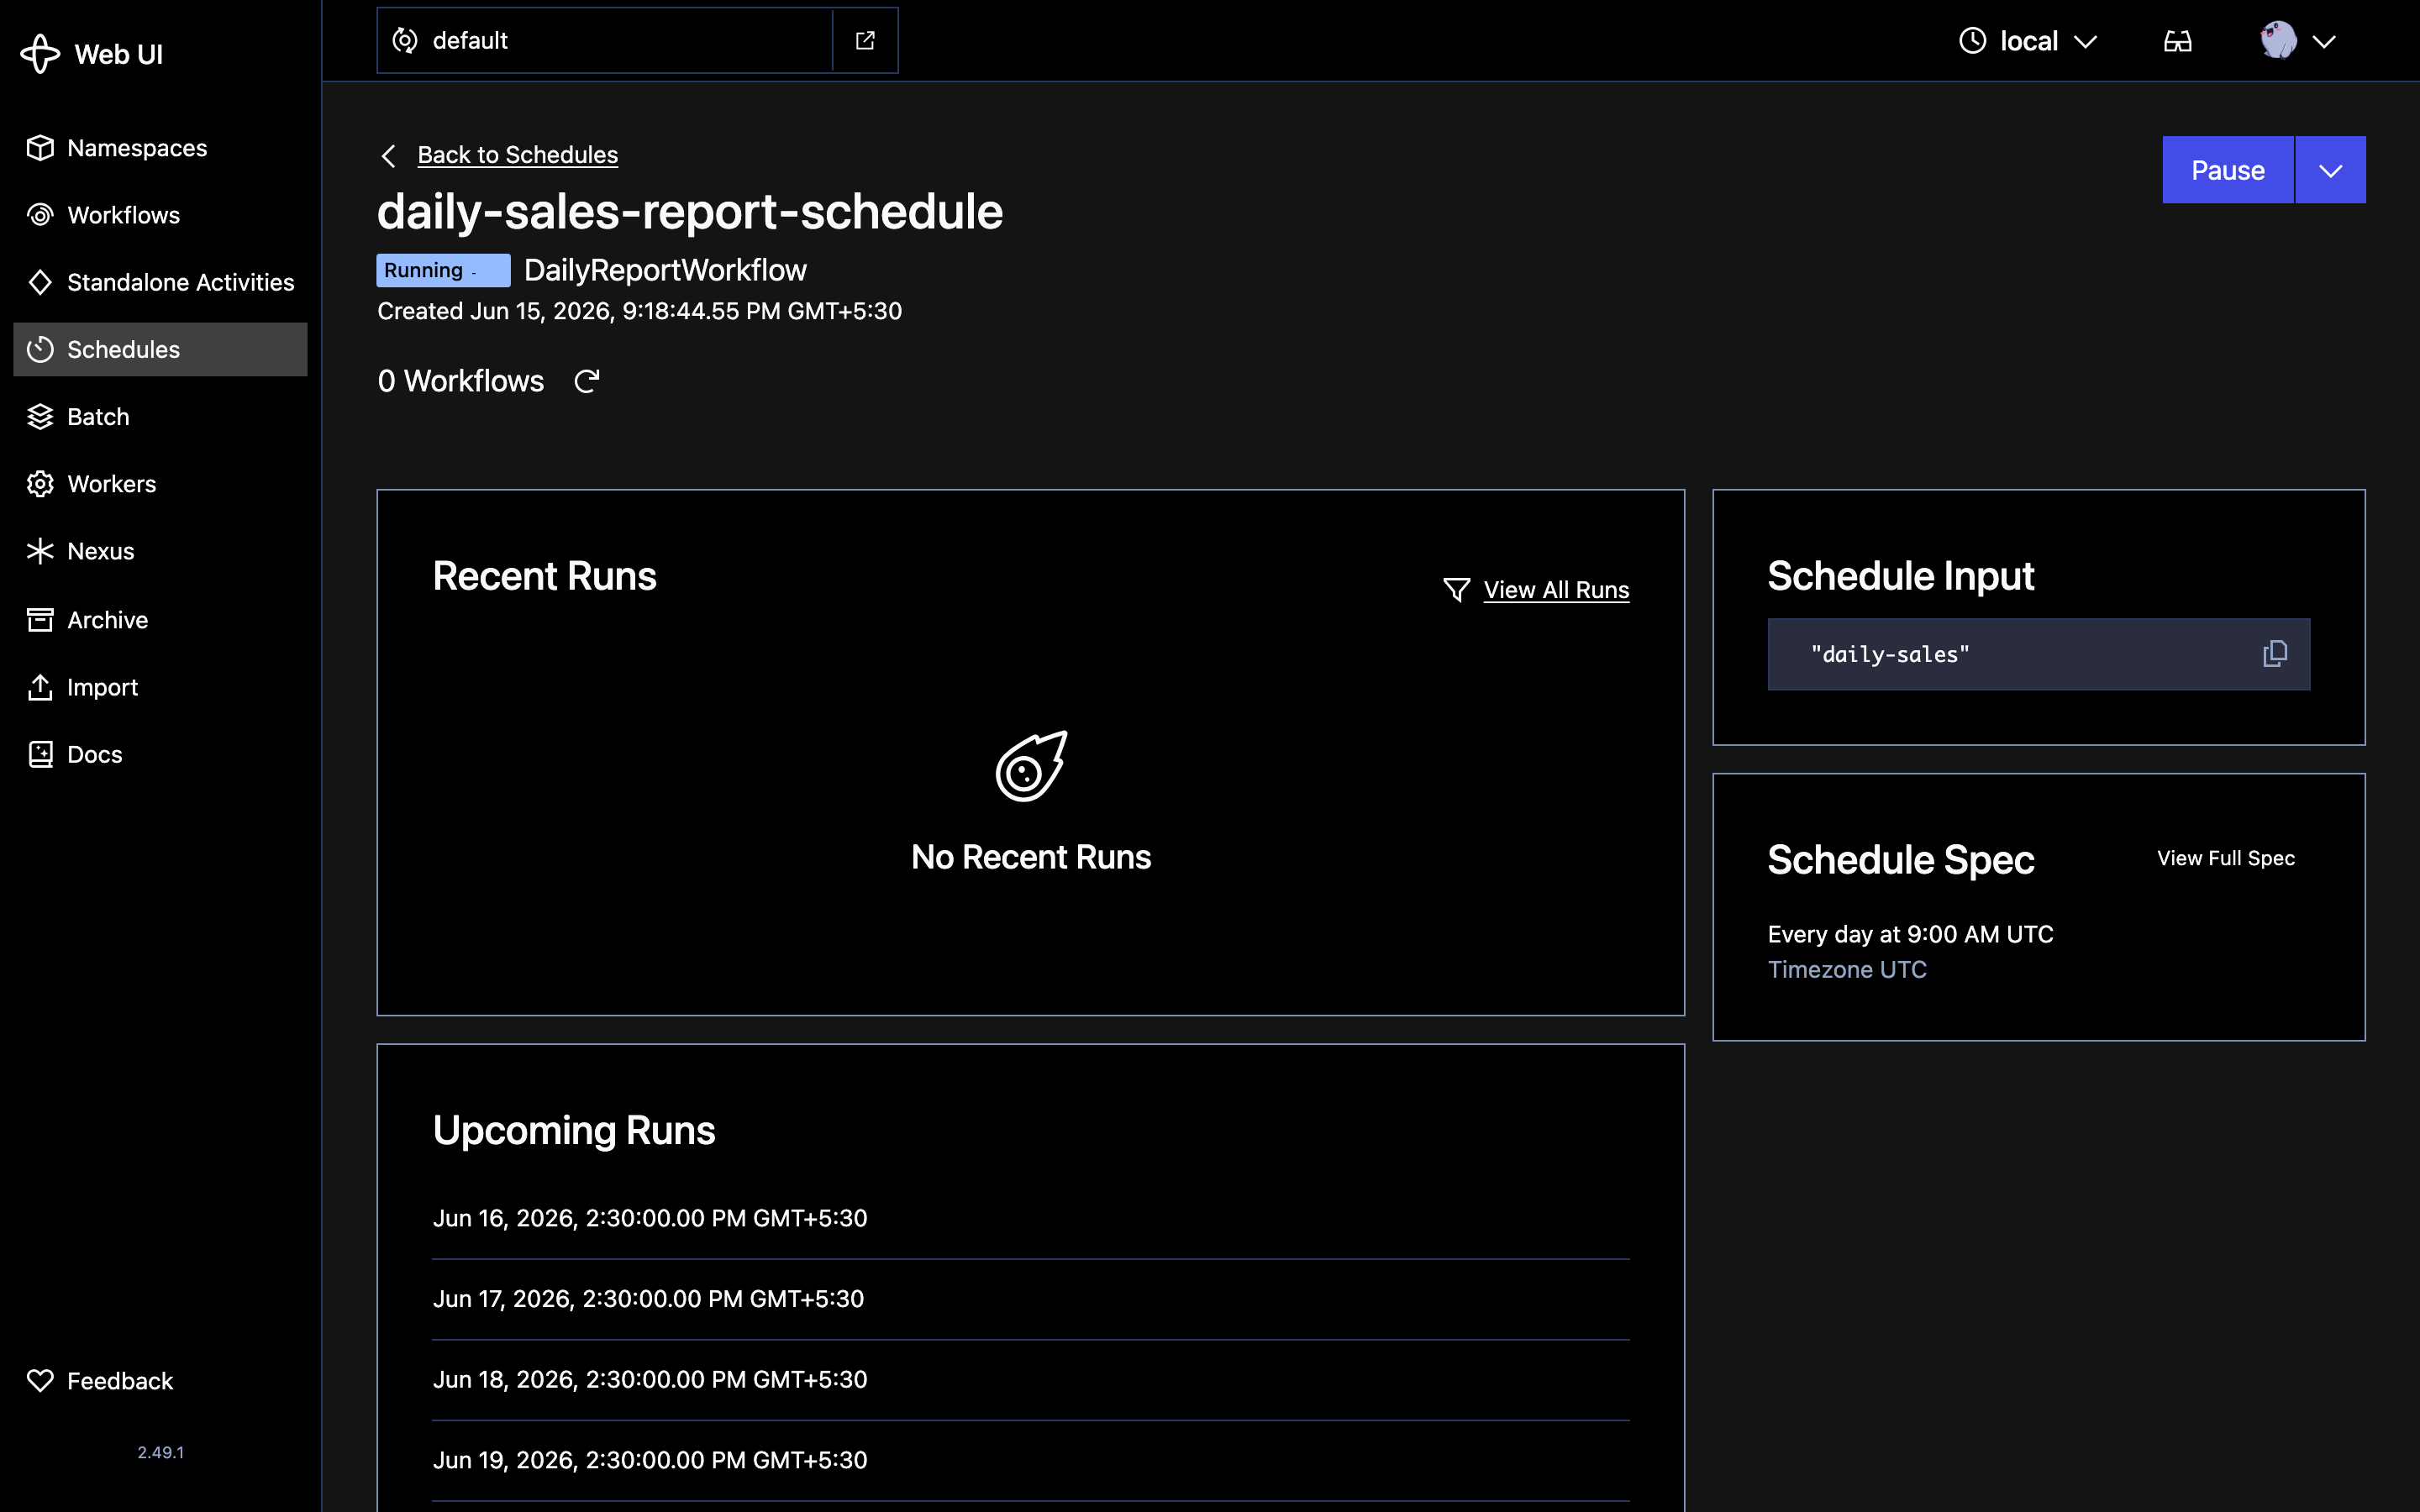This screenshot has height=1512, width=2420.
Task: Click the Labs binoculars icon
Action: [x=2177, y=41]
